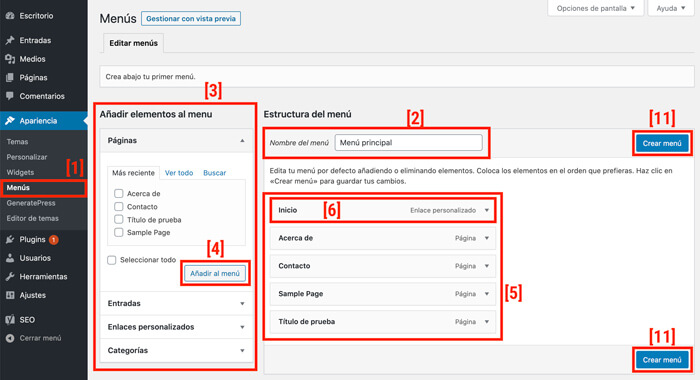Expand the Contacto menu item arrow
This screenshot has height=380, width=700.
coord(487,266)
